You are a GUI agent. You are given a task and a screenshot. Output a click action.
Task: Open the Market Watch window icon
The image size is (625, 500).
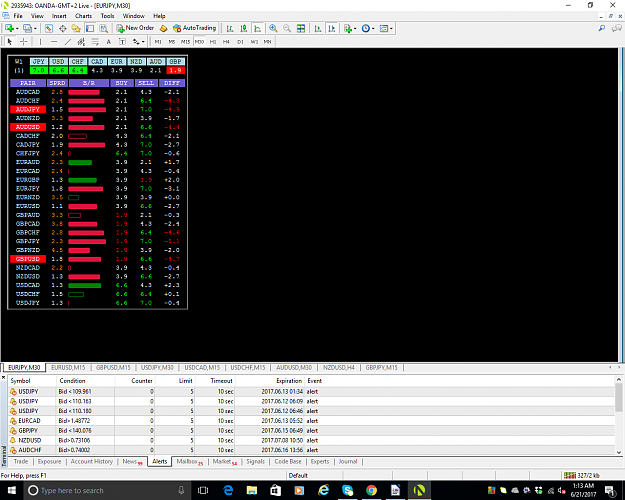click(49, 28)
